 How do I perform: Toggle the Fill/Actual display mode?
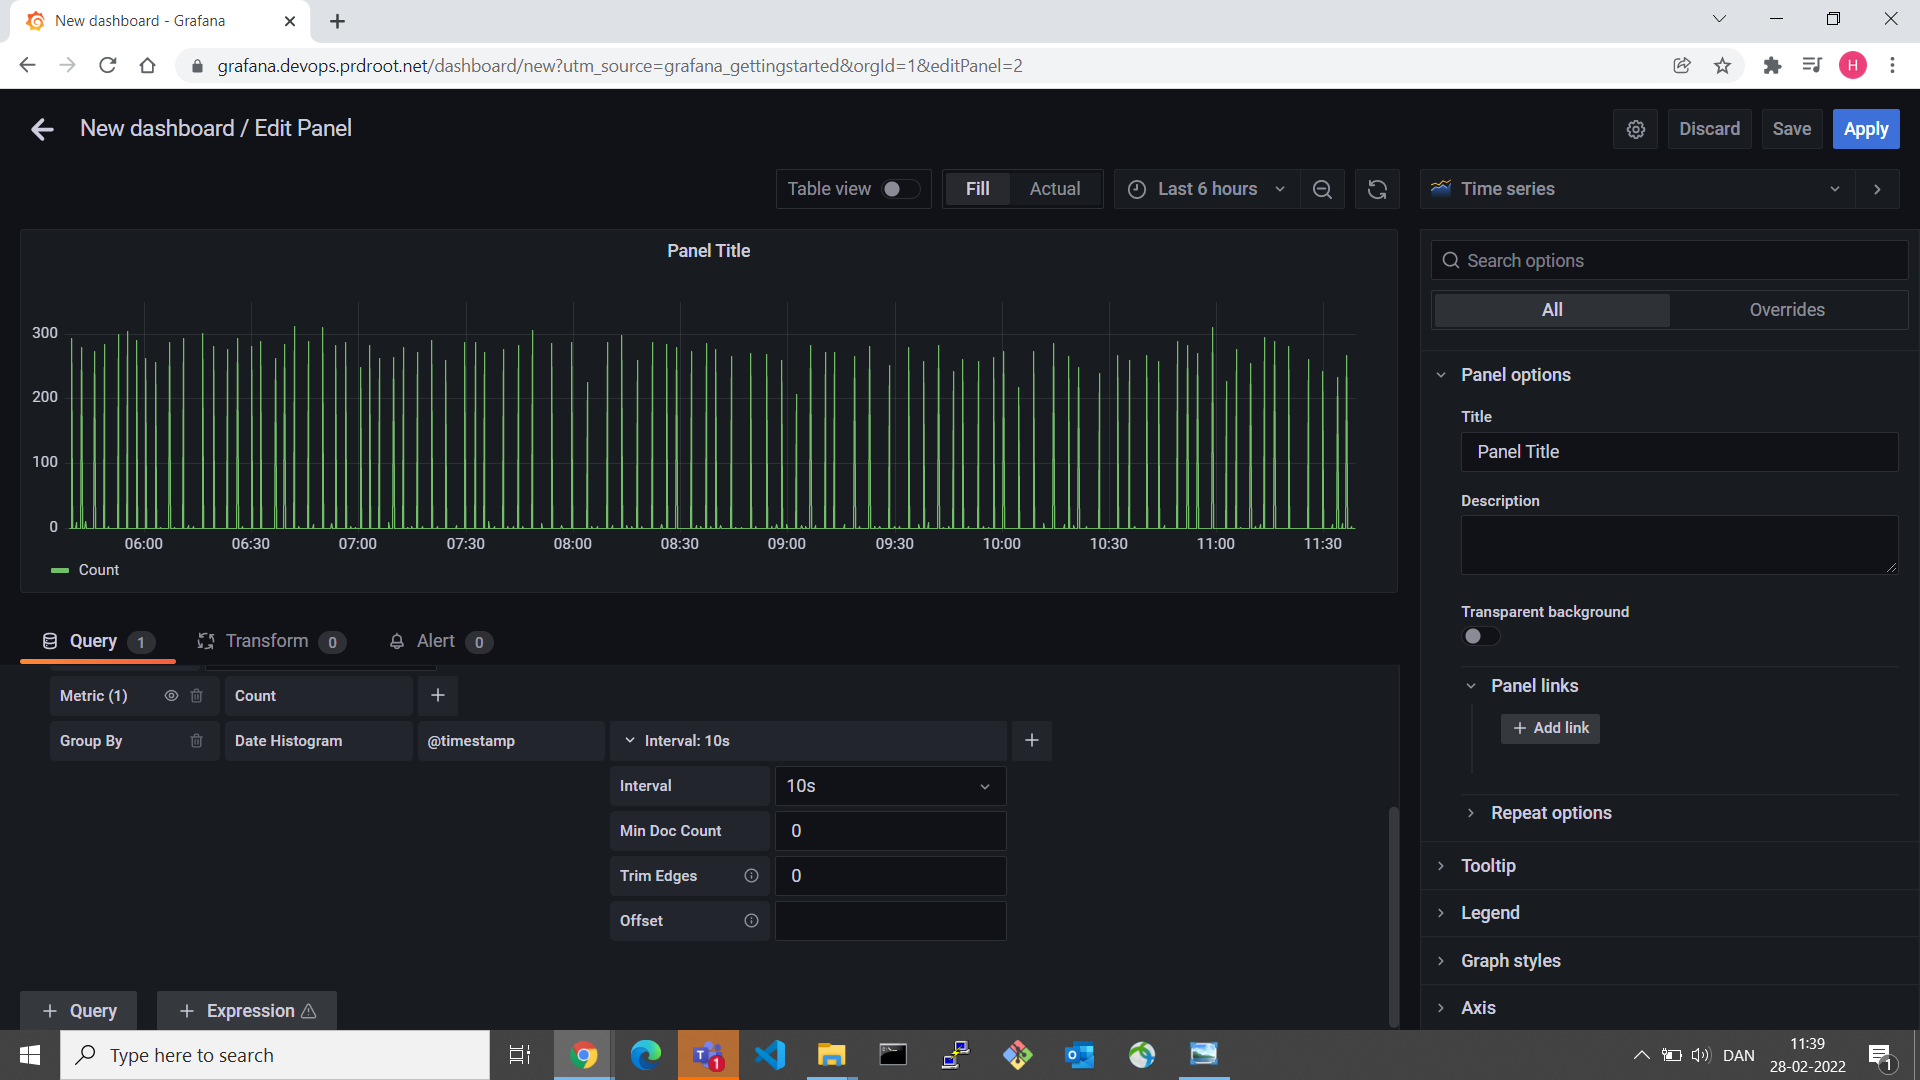point(1055,189)
